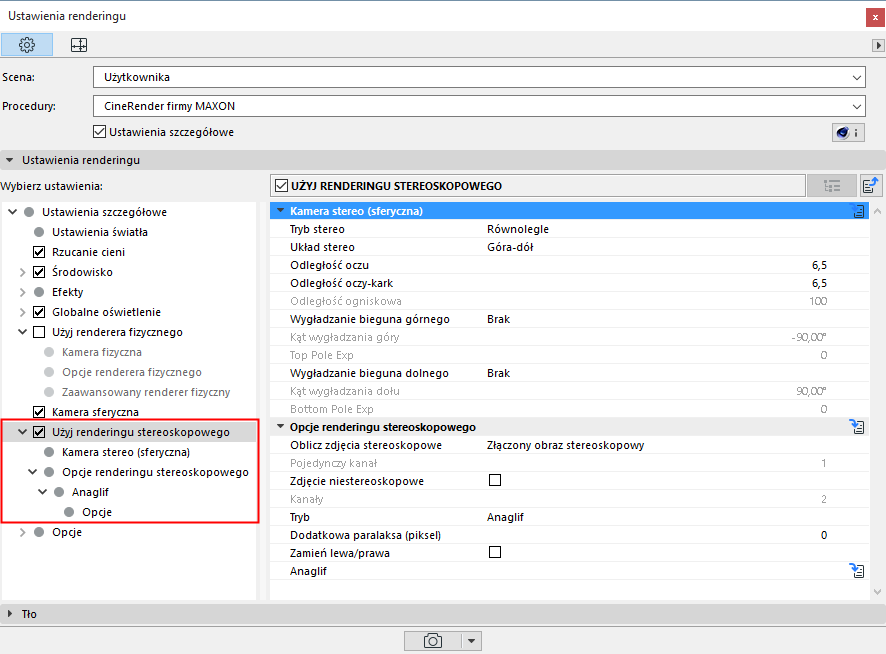
Task: Edit Odległość oczy-kark value field
Action: coord(819,283)
